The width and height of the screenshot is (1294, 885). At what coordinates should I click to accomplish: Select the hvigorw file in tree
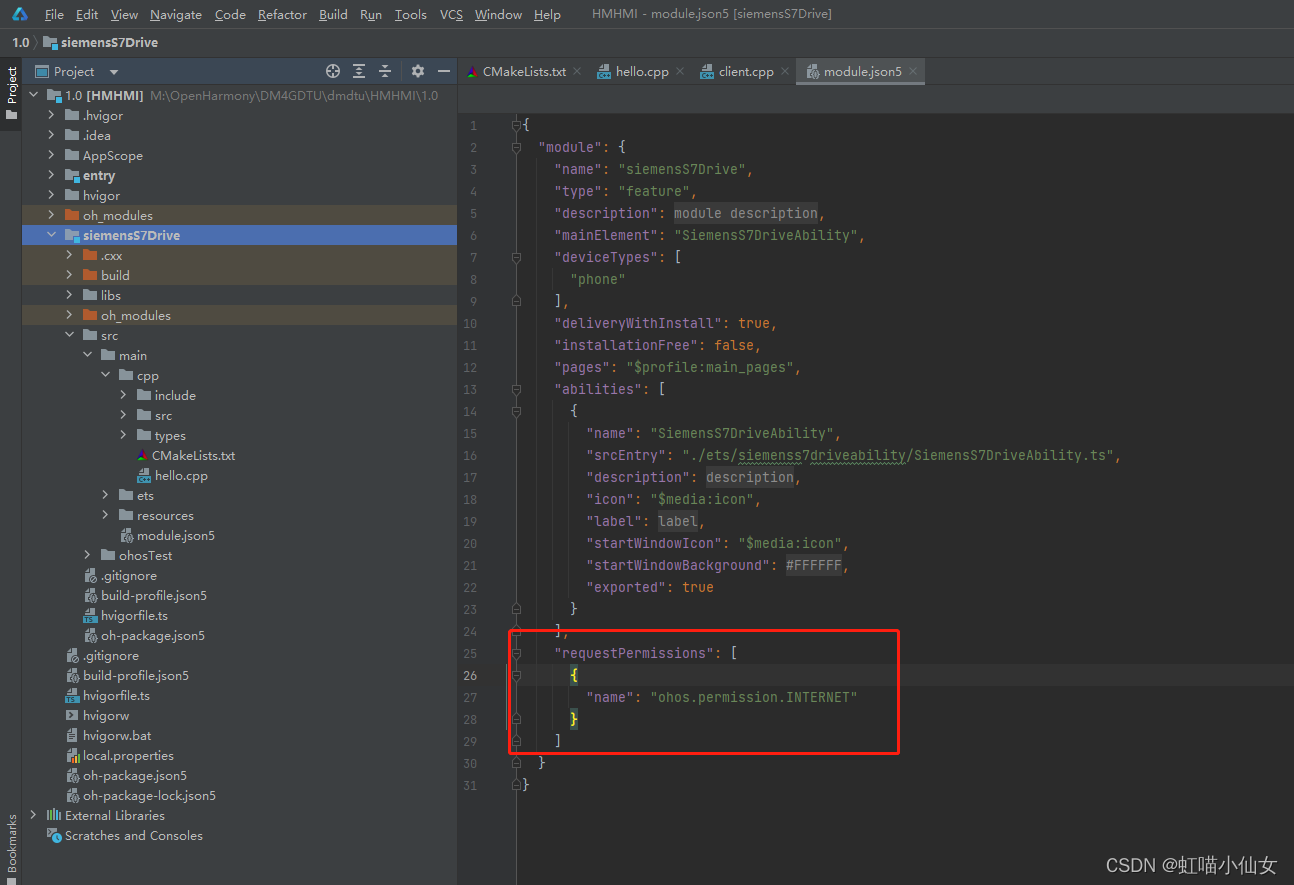coord(106,715)
